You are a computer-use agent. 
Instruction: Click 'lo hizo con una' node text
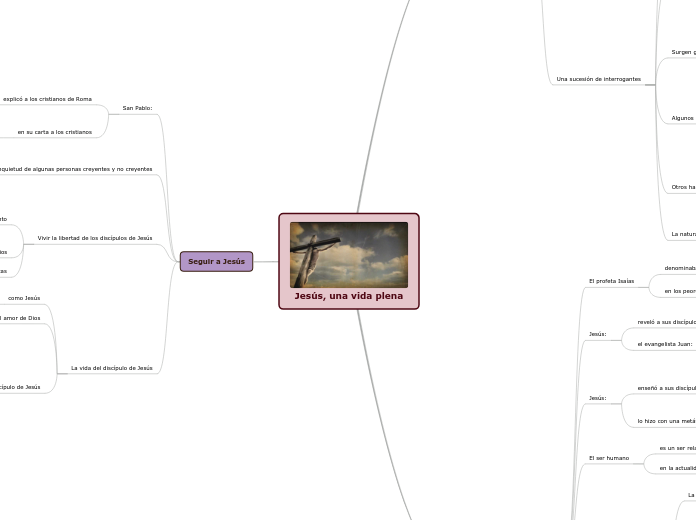(x=667, y=421)
